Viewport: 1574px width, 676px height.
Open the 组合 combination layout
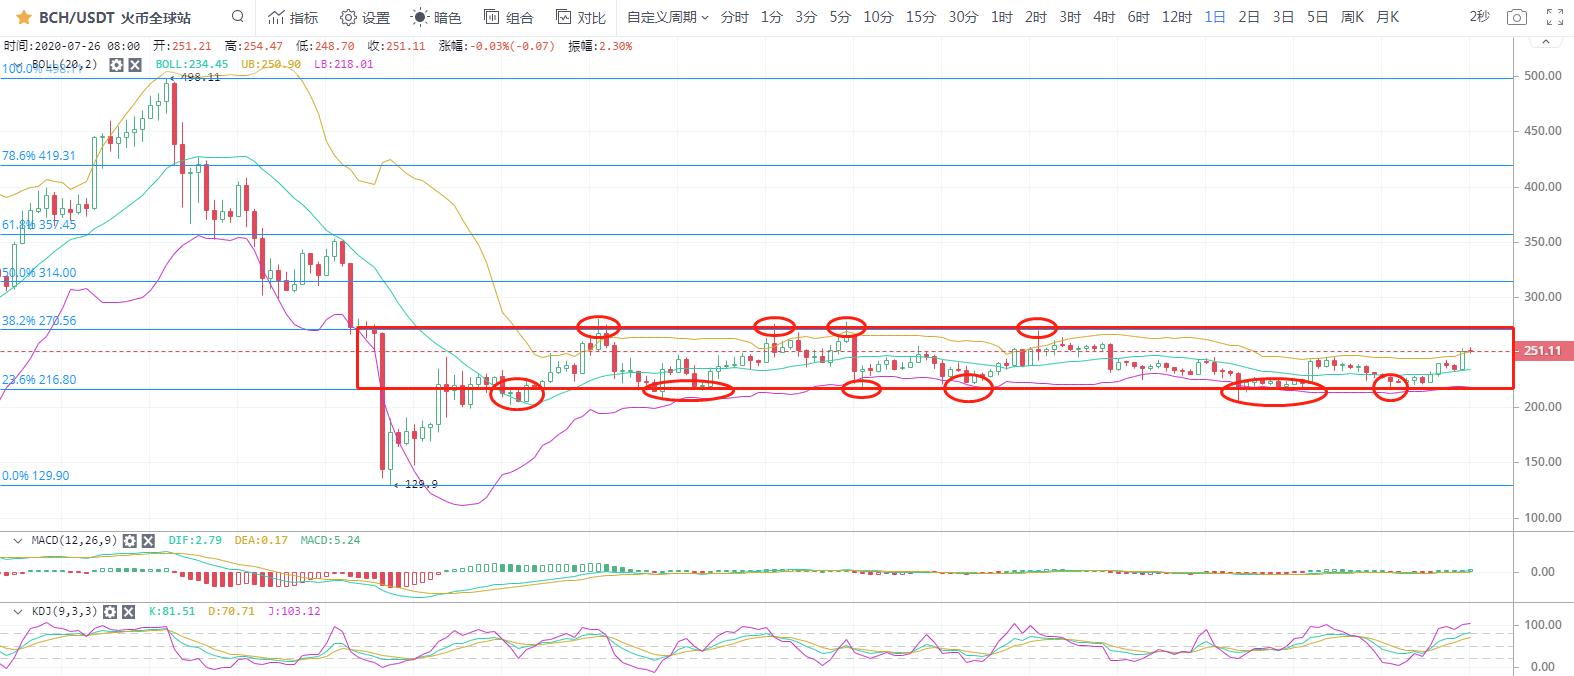(508, 17)
